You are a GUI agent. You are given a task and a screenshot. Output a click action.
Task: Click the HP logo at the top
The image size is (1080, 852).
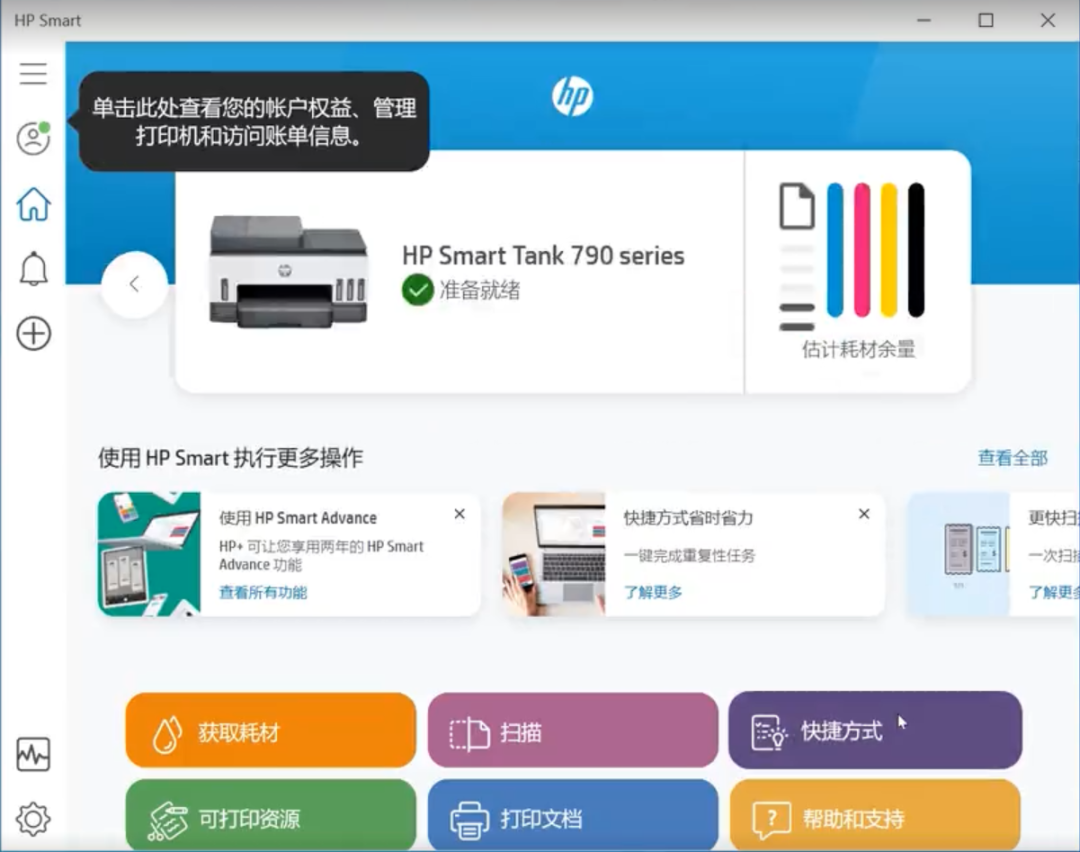[575, 95]
